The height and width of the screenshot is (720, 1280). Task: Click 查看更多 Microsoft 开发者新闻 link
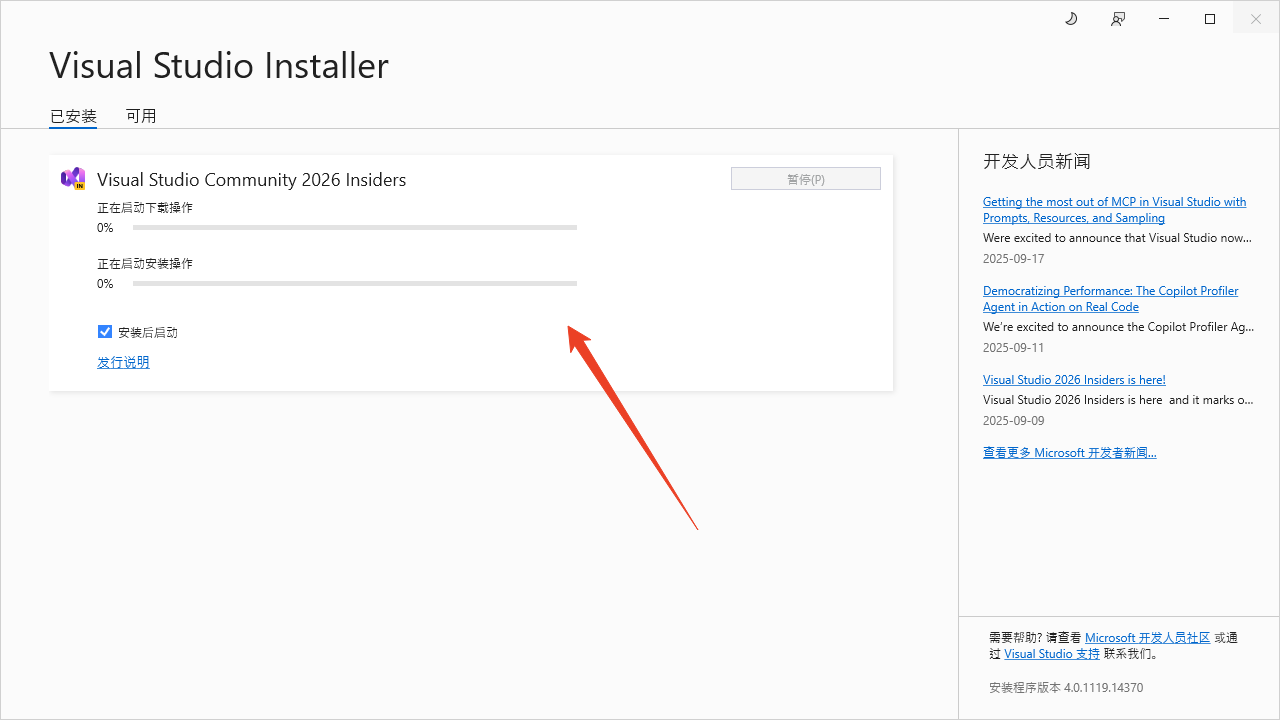1069,453
